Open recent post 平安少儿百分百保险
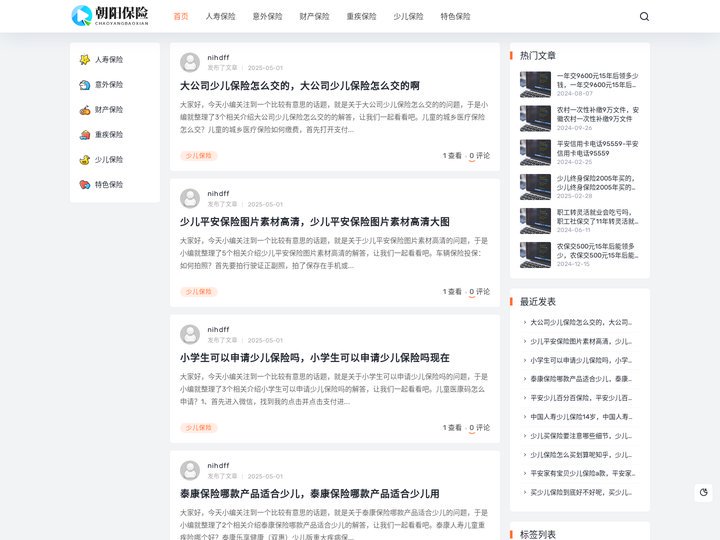Viewport: 720px width, 540px height. (581, 398)
